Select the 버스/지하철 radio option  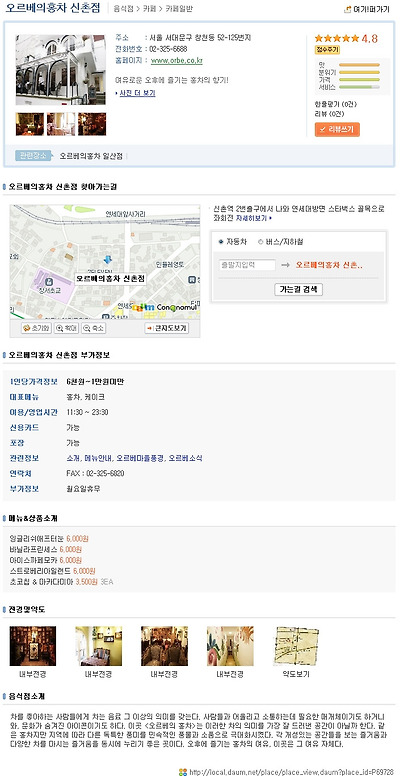[261, 242]
